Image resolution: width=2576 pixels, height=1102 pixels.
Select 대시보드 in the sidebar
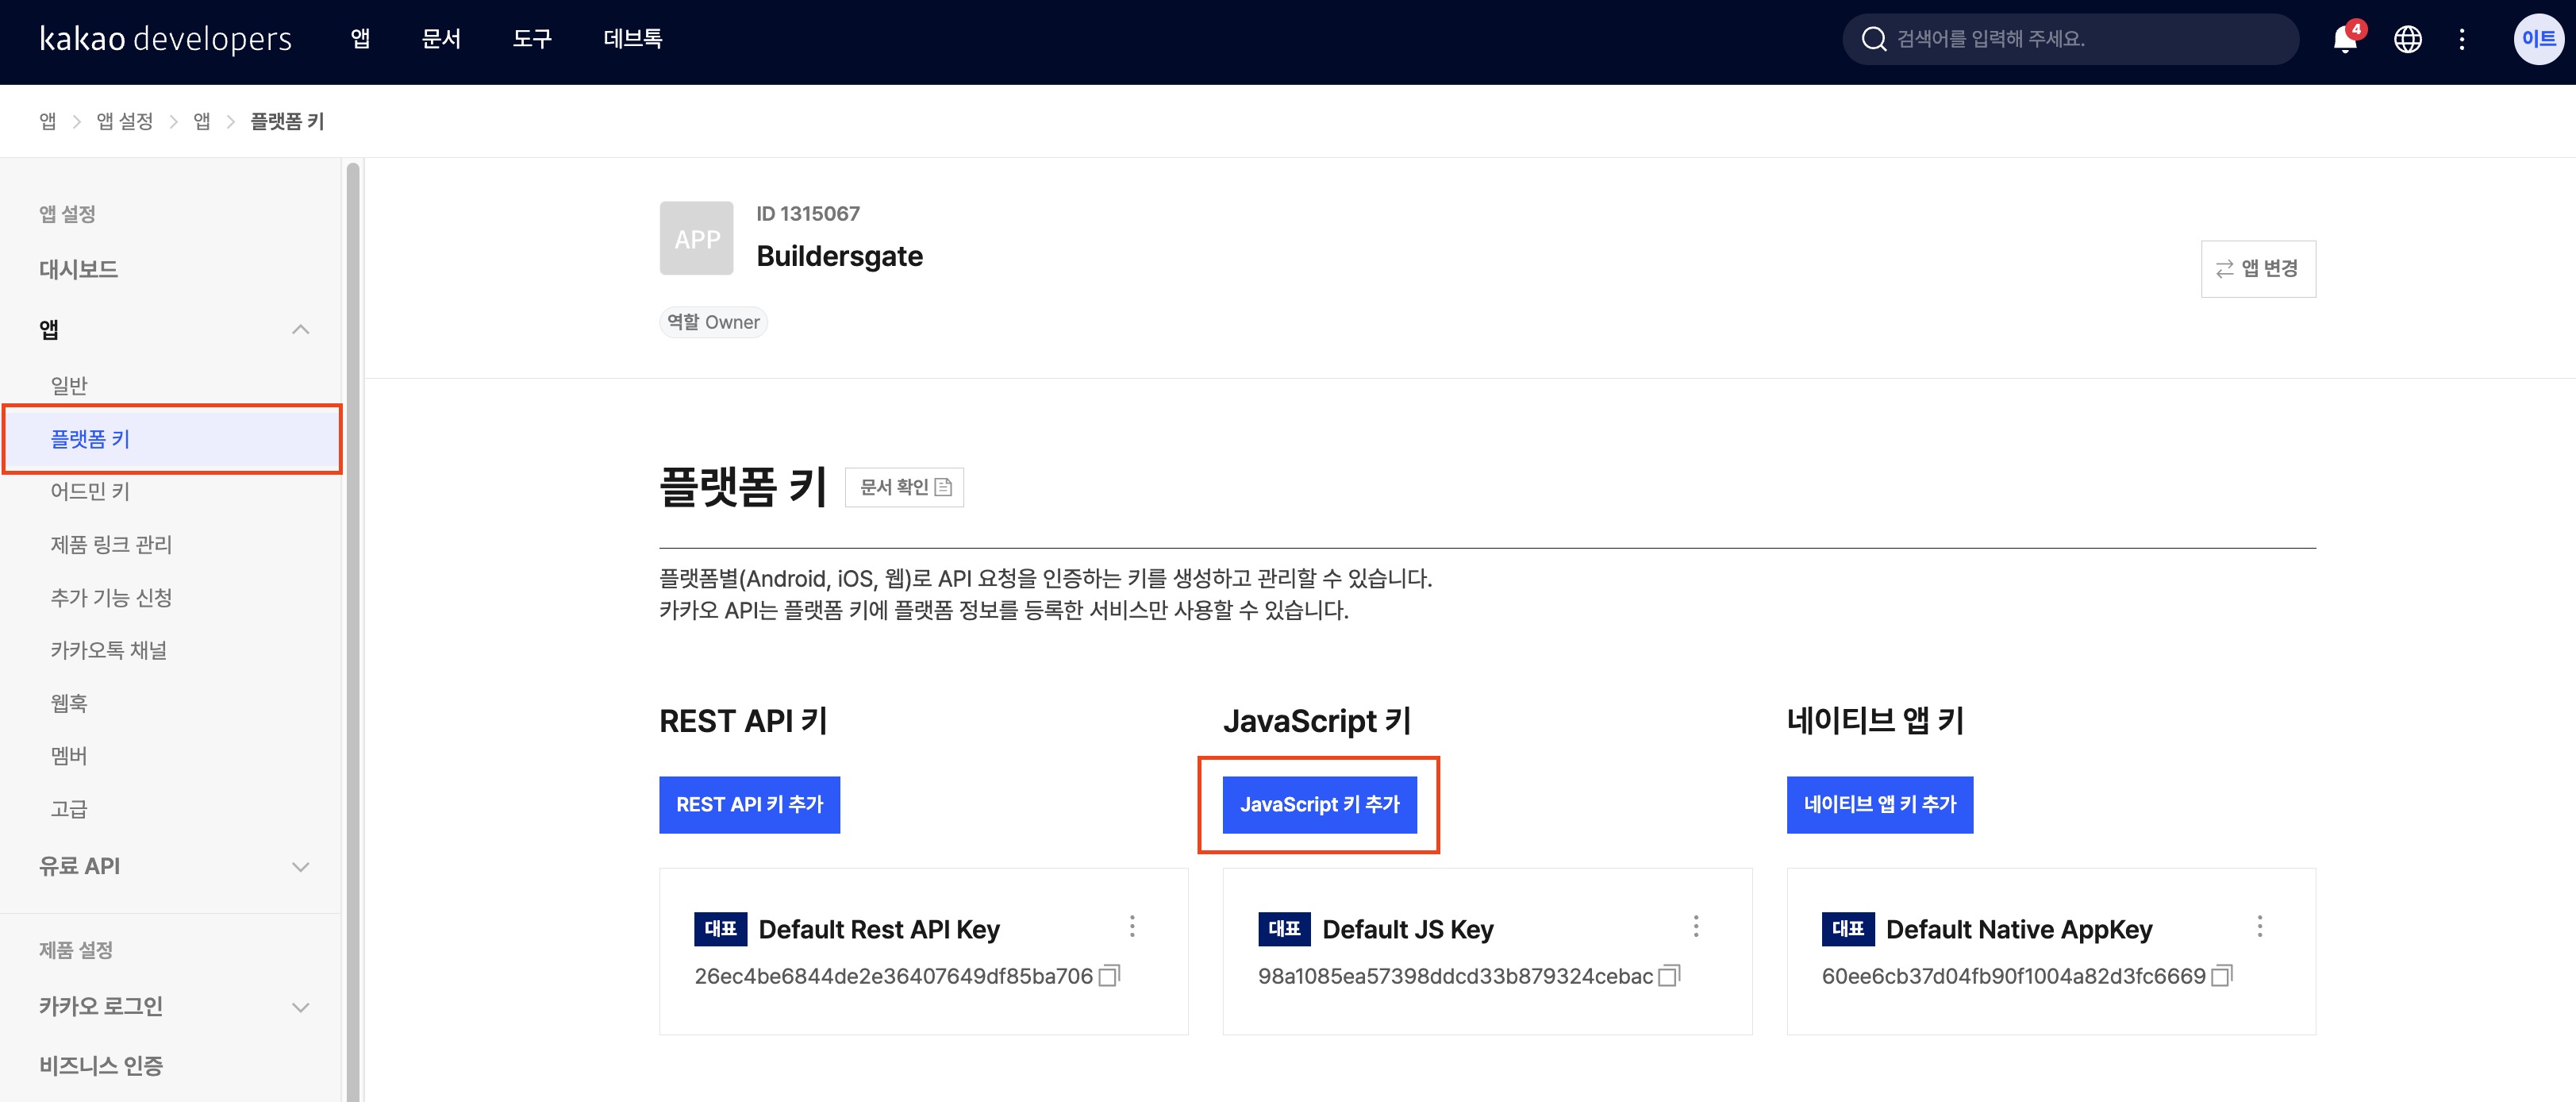click(x=79, y=269)
